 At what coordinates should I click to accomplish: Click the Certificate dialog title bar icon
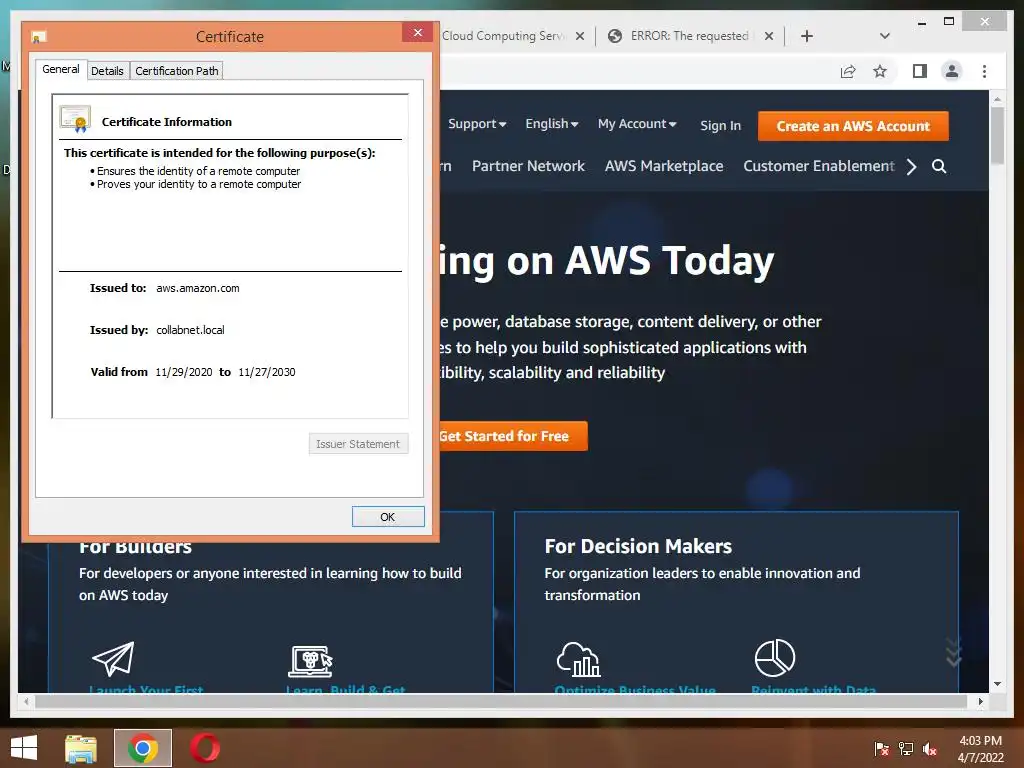point(39,37)
